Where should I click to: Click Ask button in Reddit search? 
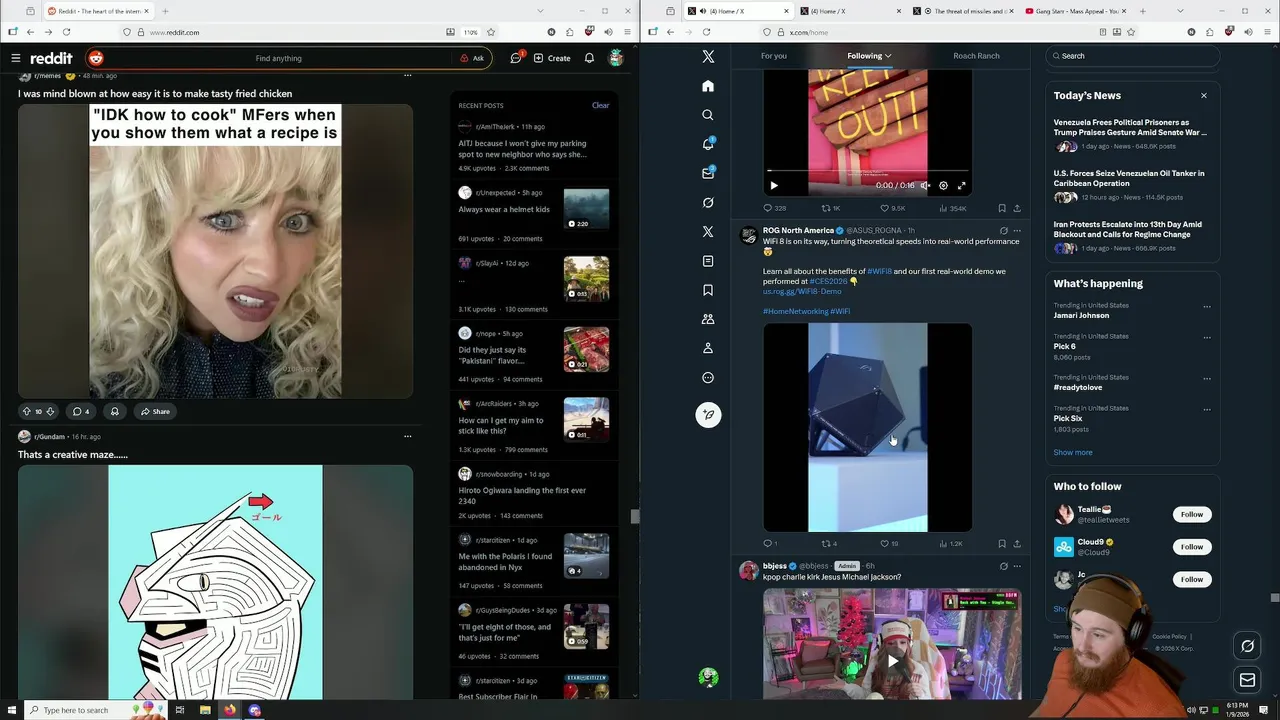[x=472, y=58]
